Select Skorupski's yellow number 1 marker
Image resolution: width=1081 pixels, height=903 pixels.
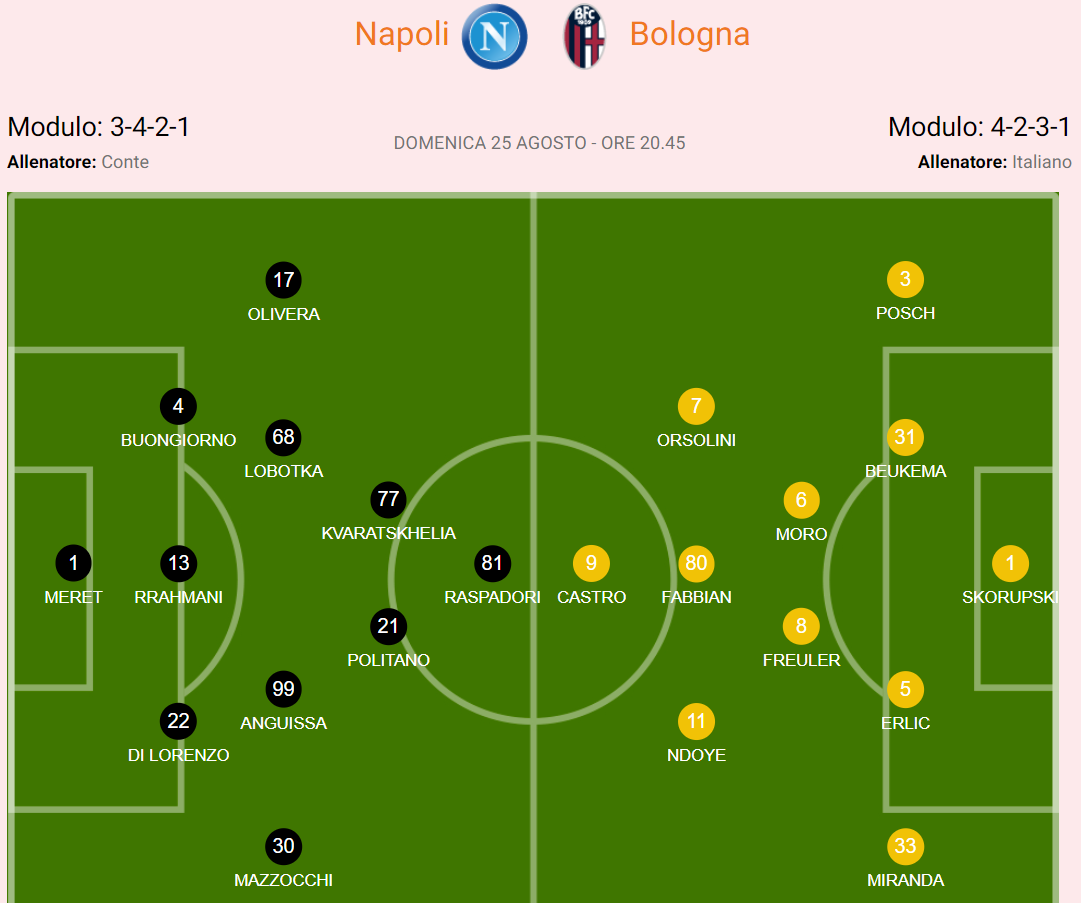pos(1010,563)
